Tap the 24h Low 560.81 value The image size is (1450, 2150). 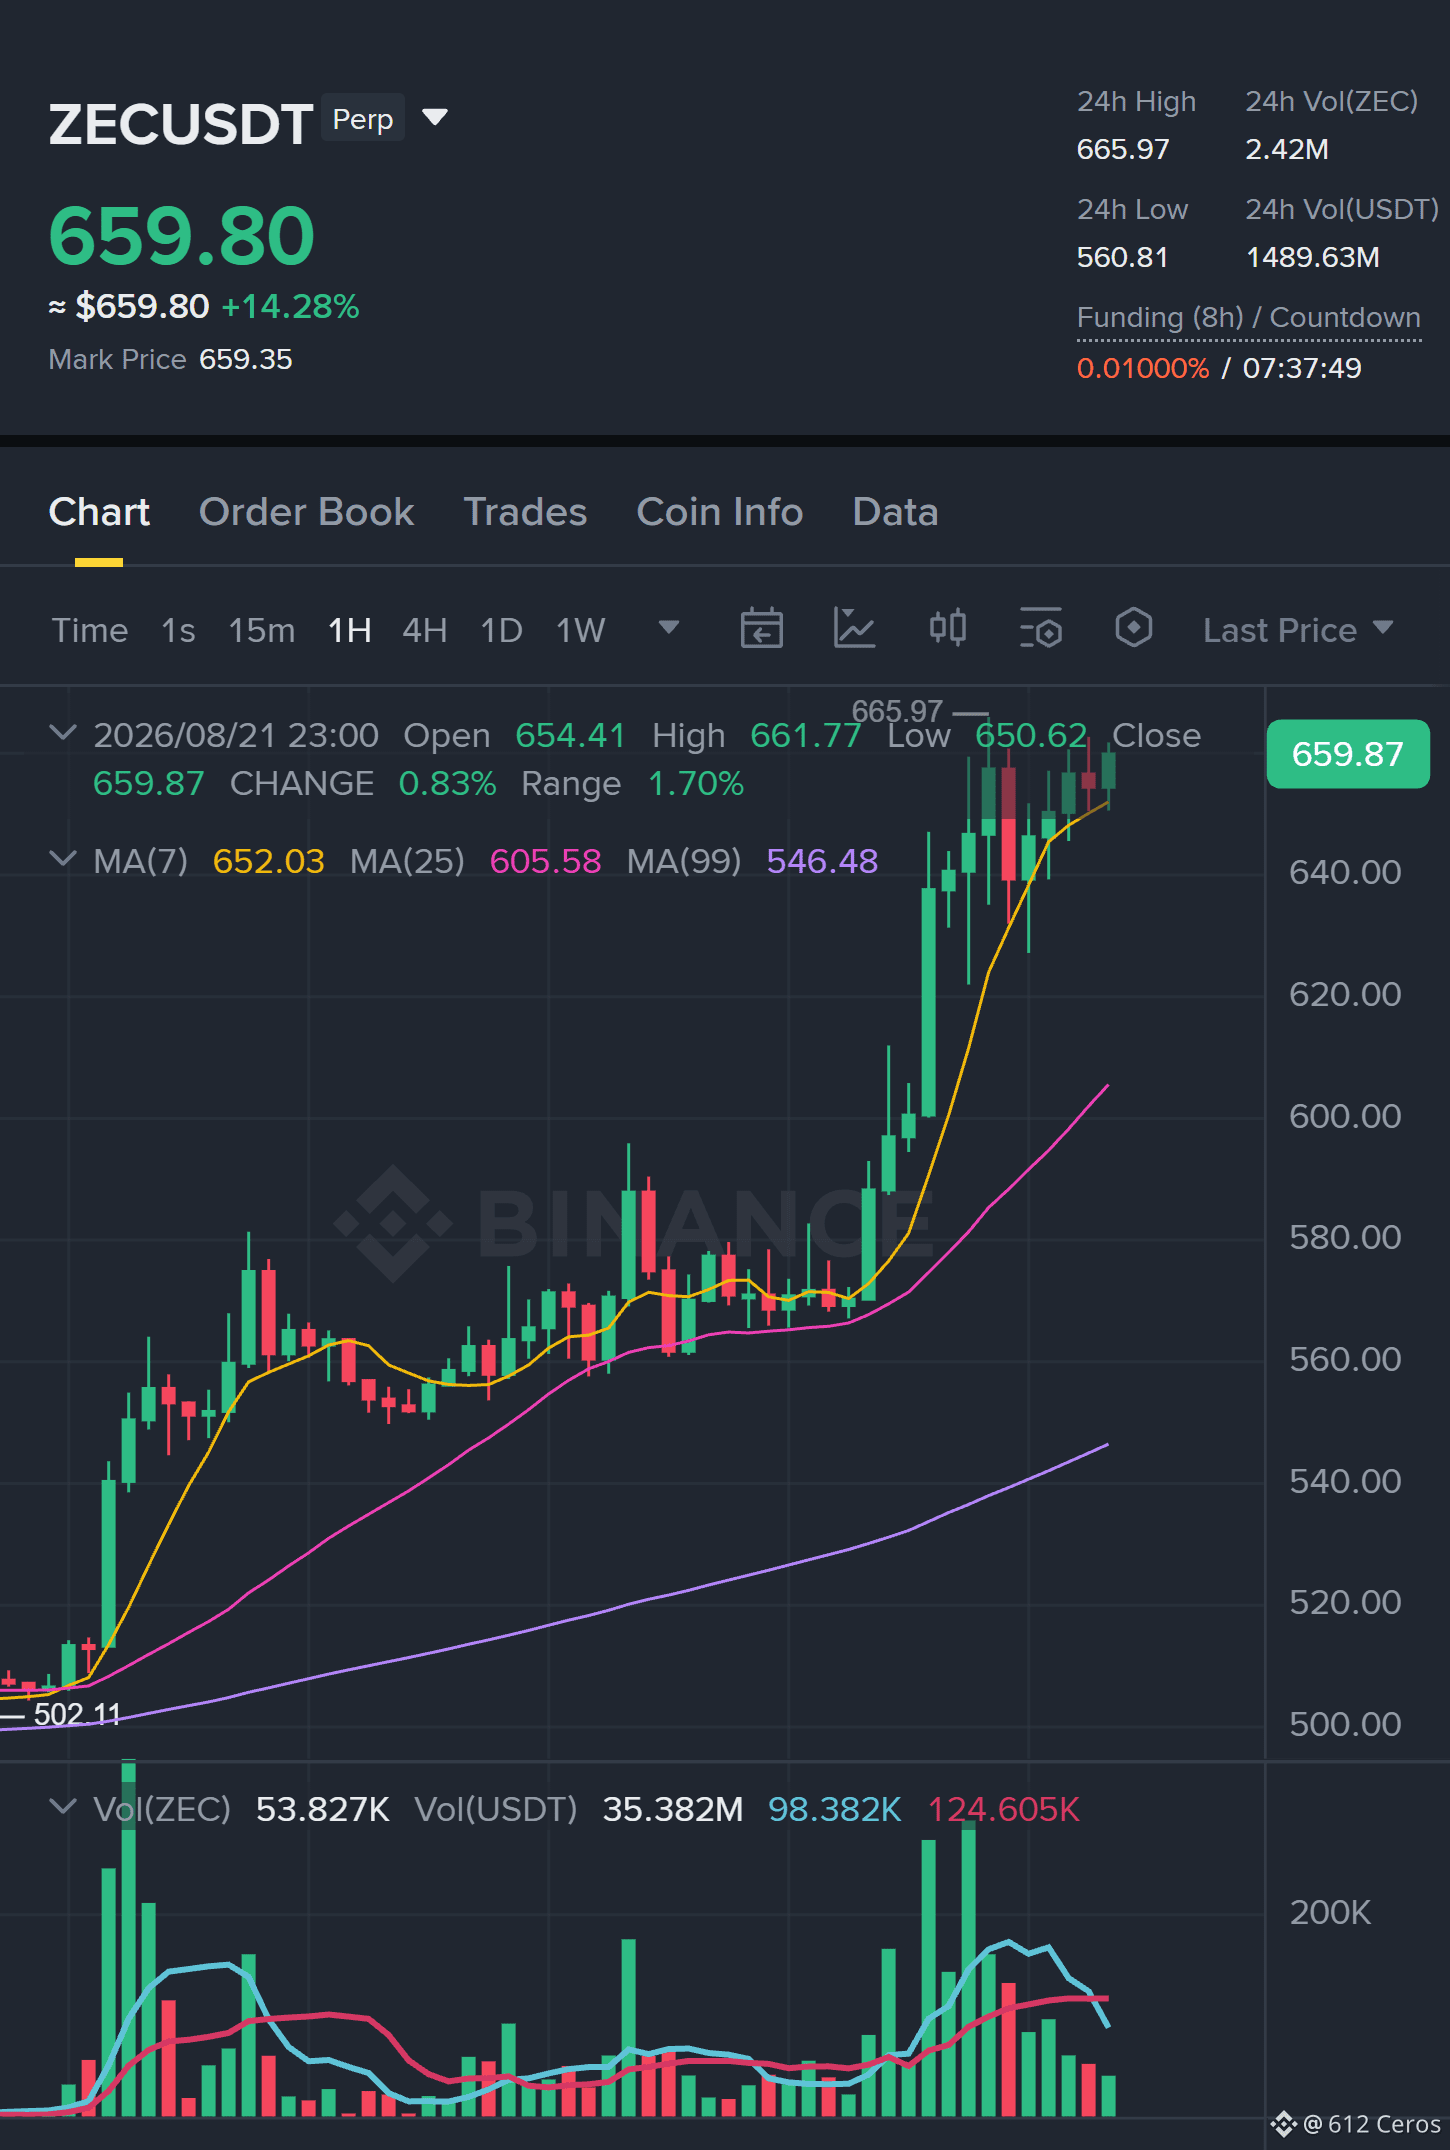click(1123, 258)
